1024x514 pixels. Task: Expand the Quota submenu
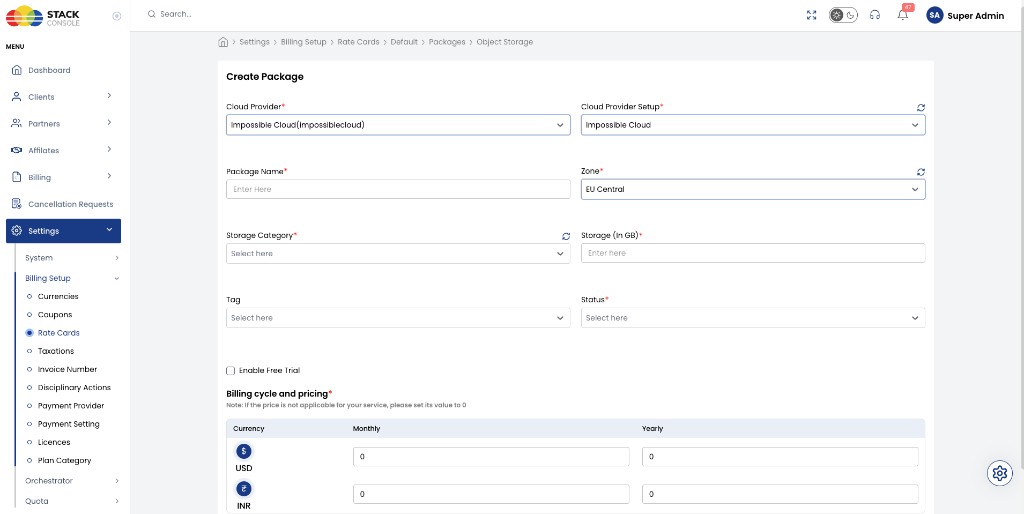pyautogui.click(x=72, y=502)
